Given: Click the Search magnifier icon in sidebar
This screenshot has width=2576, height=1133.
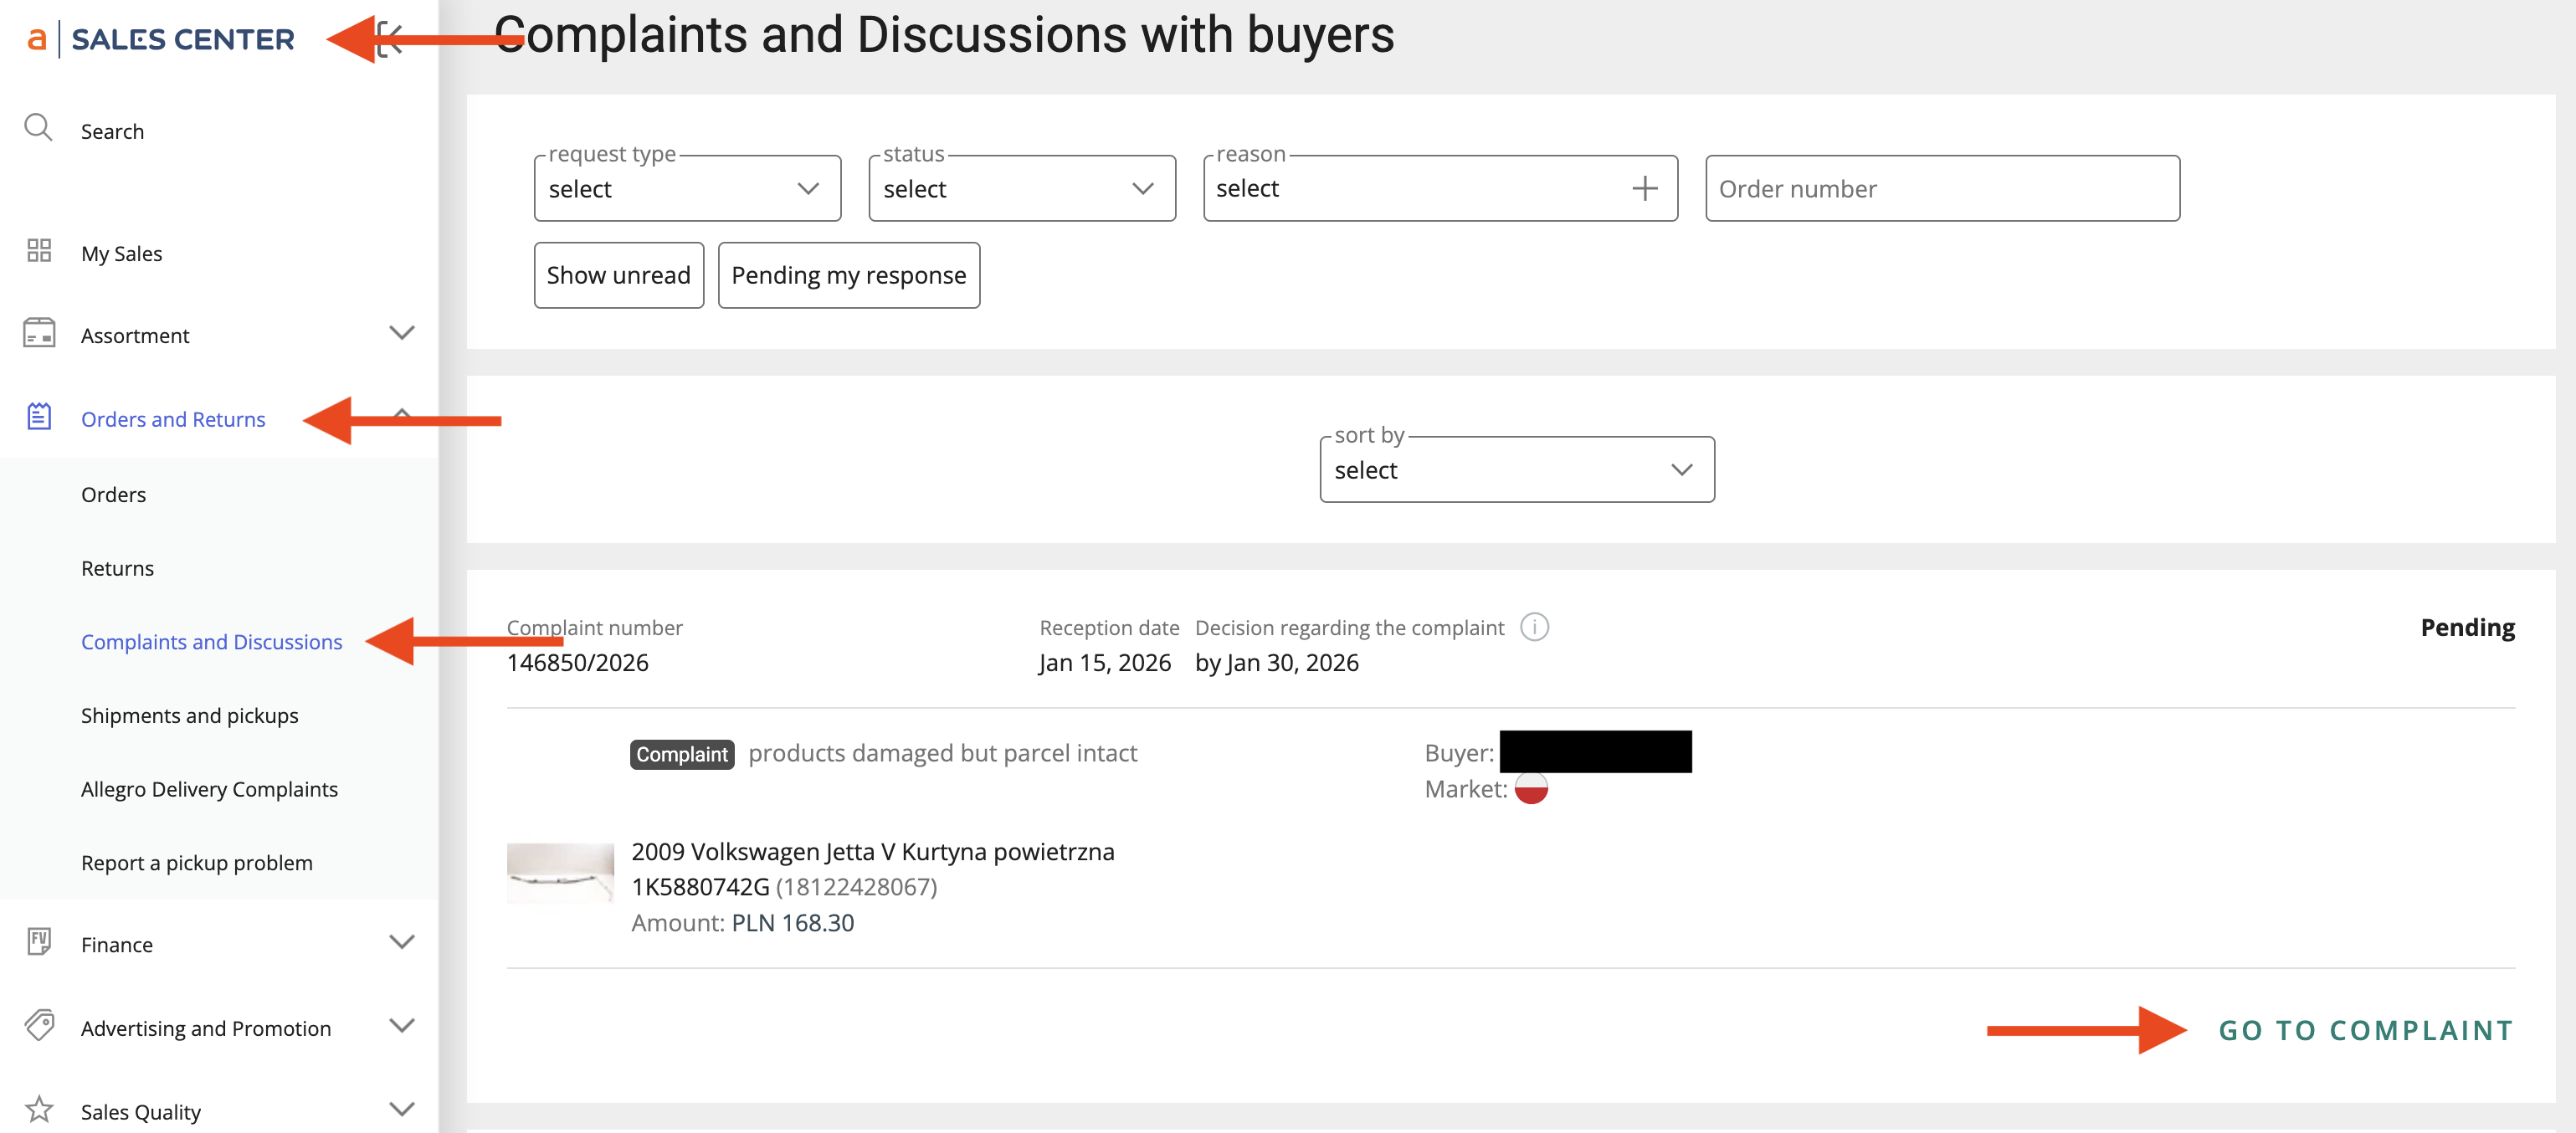Looking at the screenshot, I should pos(38,128).
